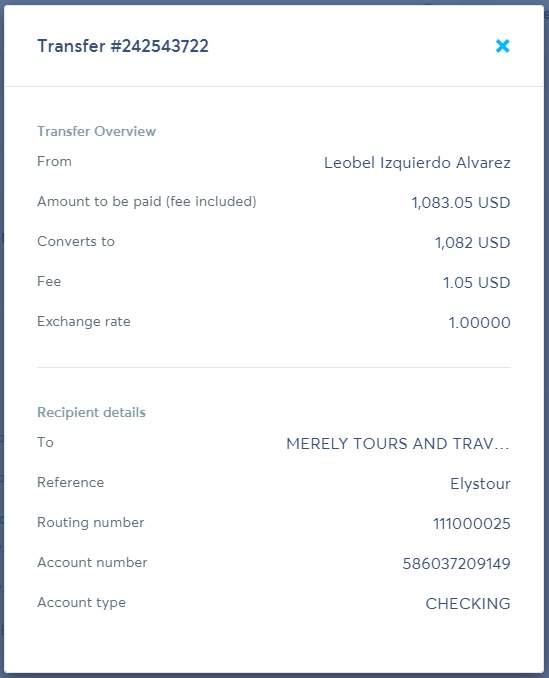The height and width of the screenshot is (678, 549).
Task: Click the Transfer #242543722 title
Action: pos(123,46)
